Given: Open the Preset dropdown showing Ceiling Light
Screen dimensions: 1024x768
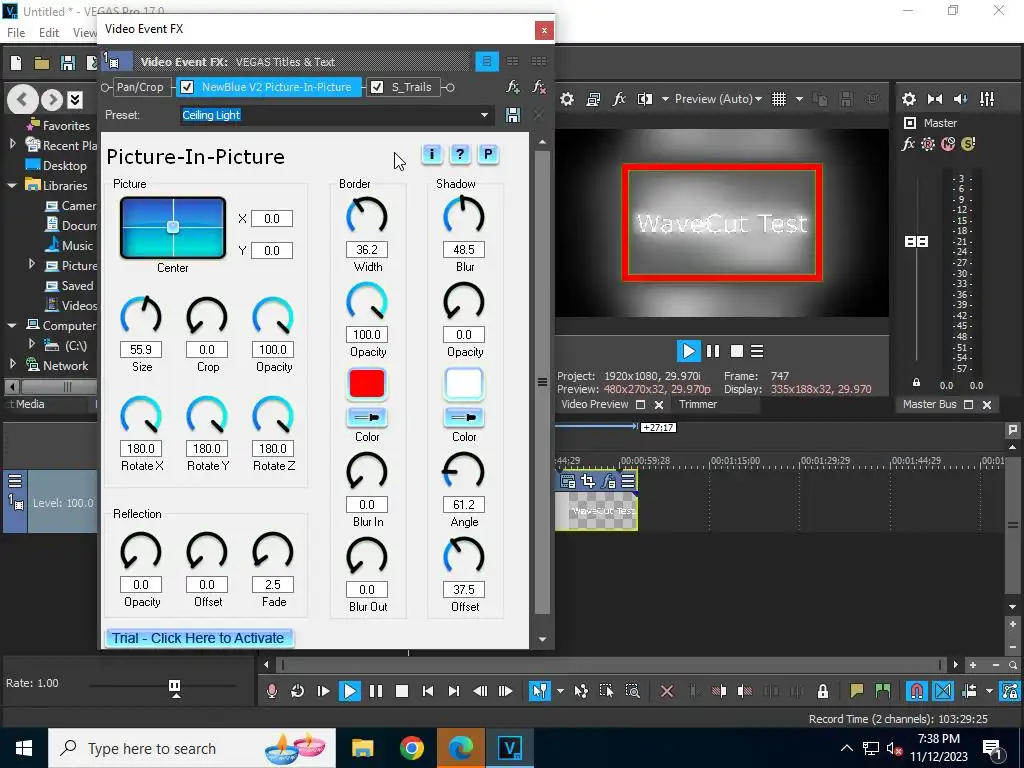Looking at the screenshot, I should tap(484, 115).
